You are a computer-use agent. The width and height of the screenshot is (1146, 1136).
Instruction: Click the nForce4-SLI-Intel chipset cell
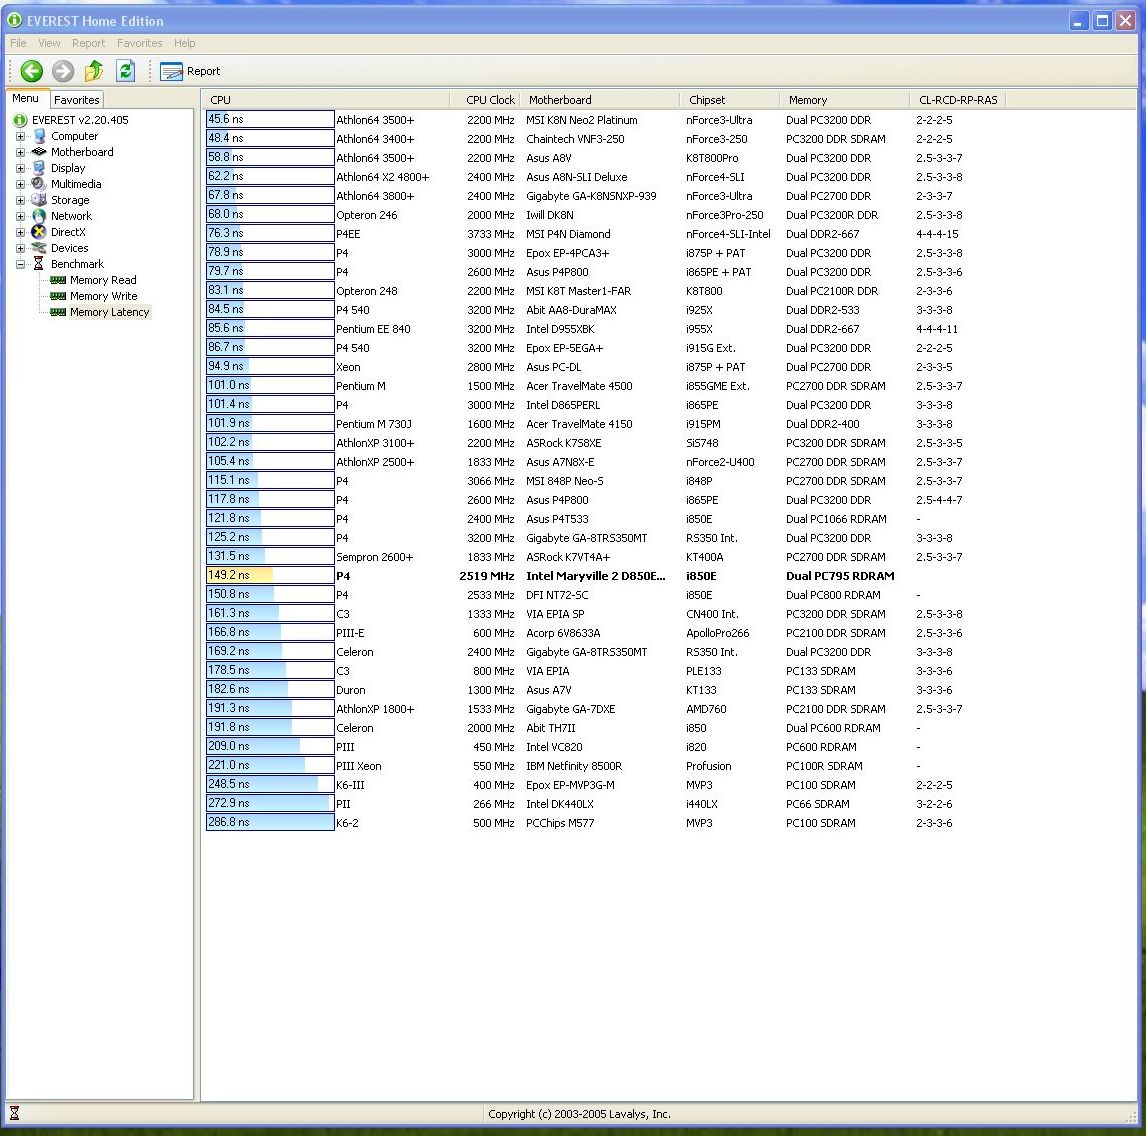coord(728,234)
